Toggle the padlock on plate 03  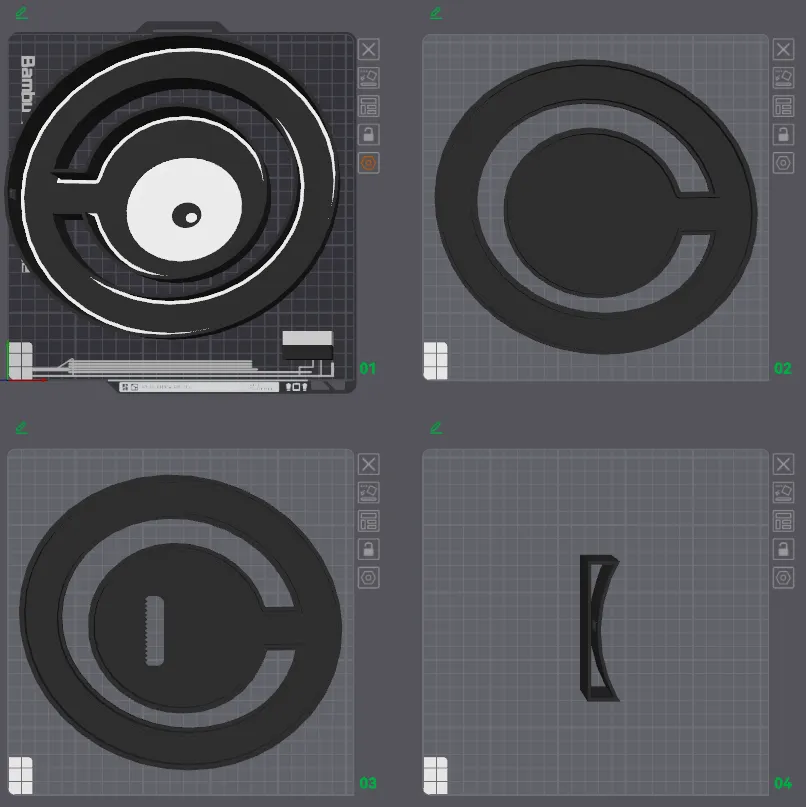pos(369,549)
